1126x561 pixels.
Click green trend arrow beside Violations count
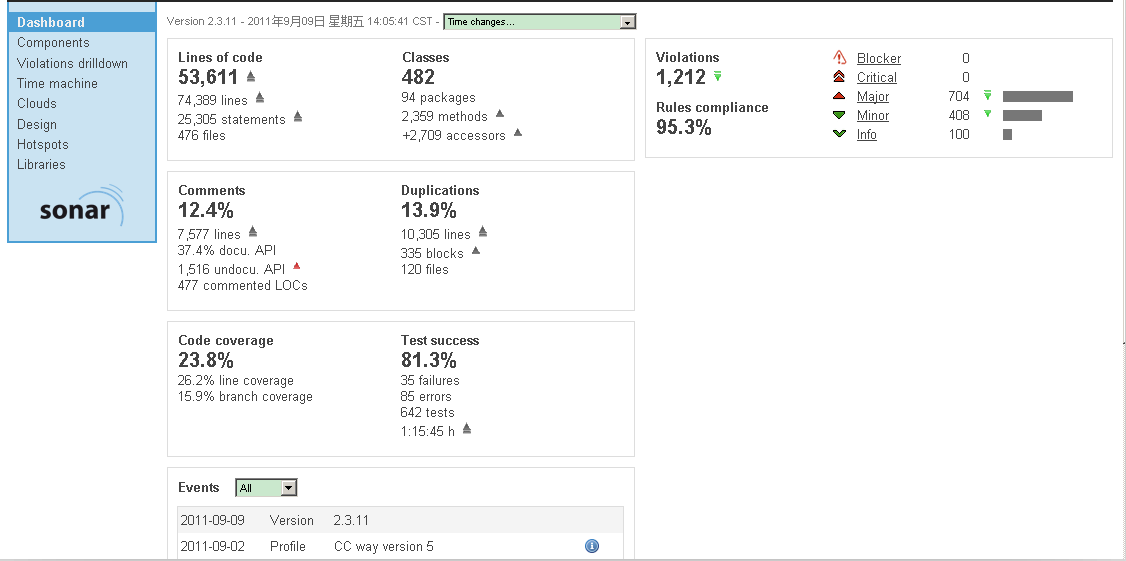(x=717, y=75)
